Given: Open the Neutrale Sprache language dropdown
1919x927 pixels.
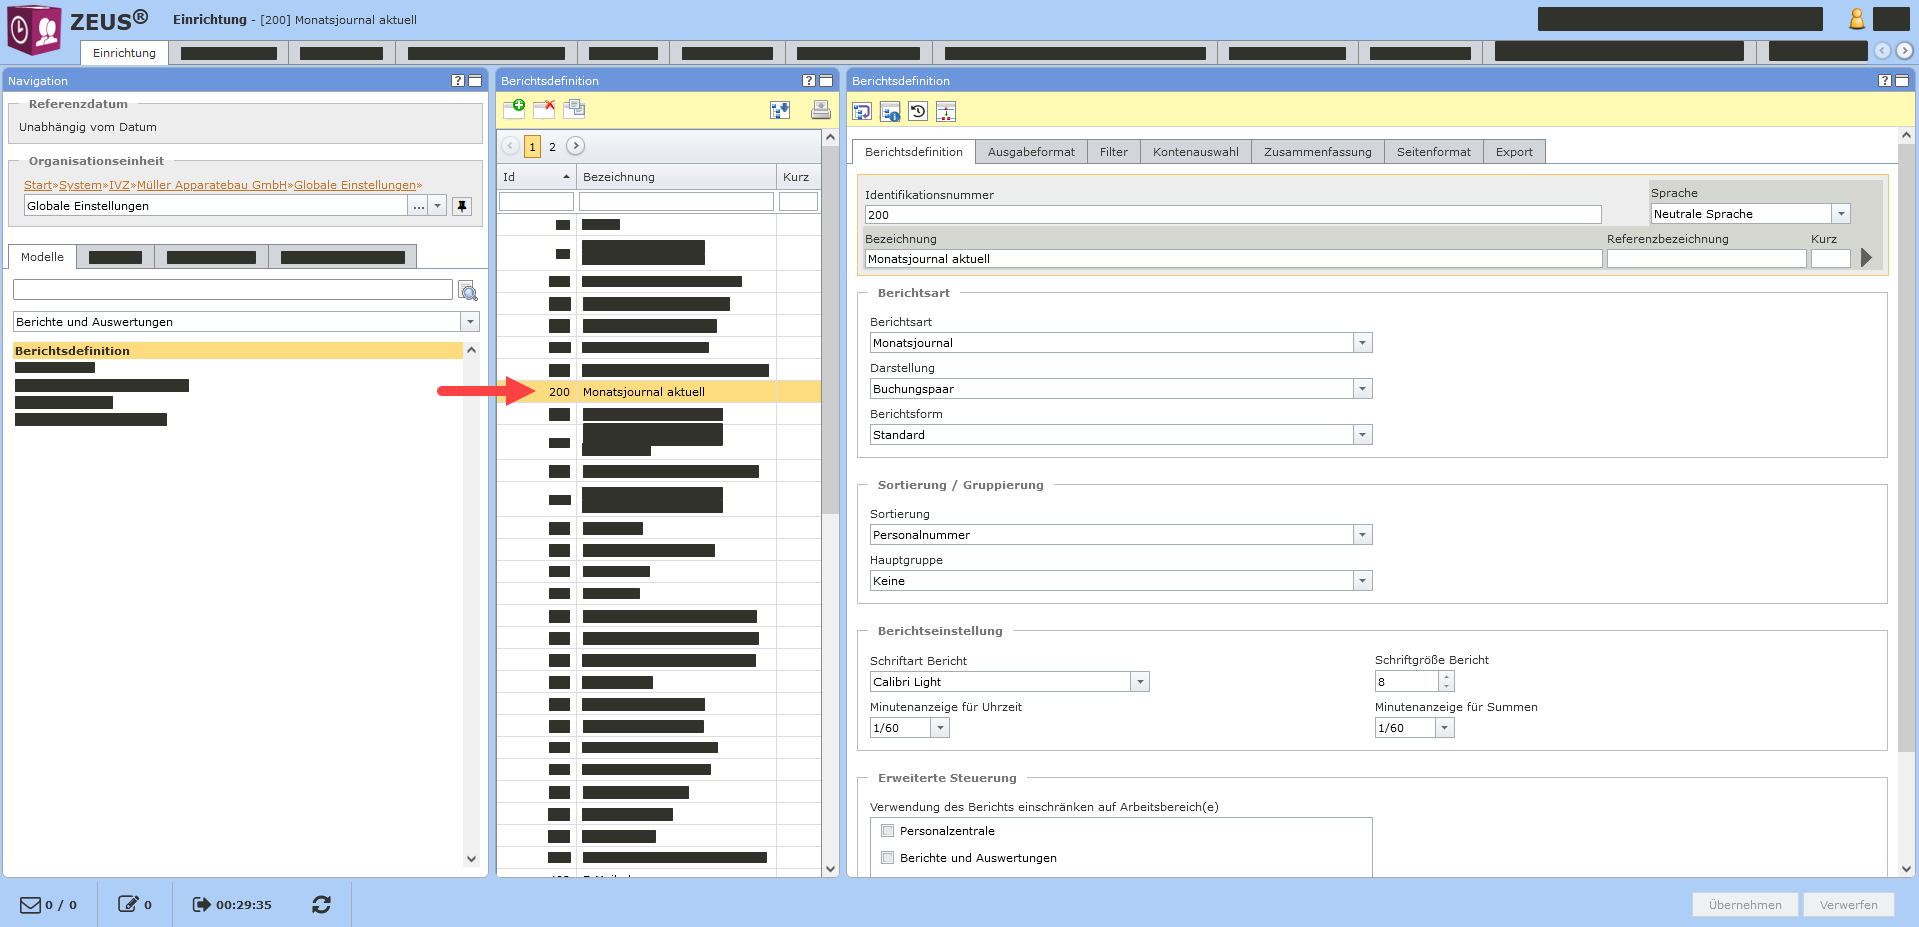Looking at the screenshot, I should pos(1840,214).
